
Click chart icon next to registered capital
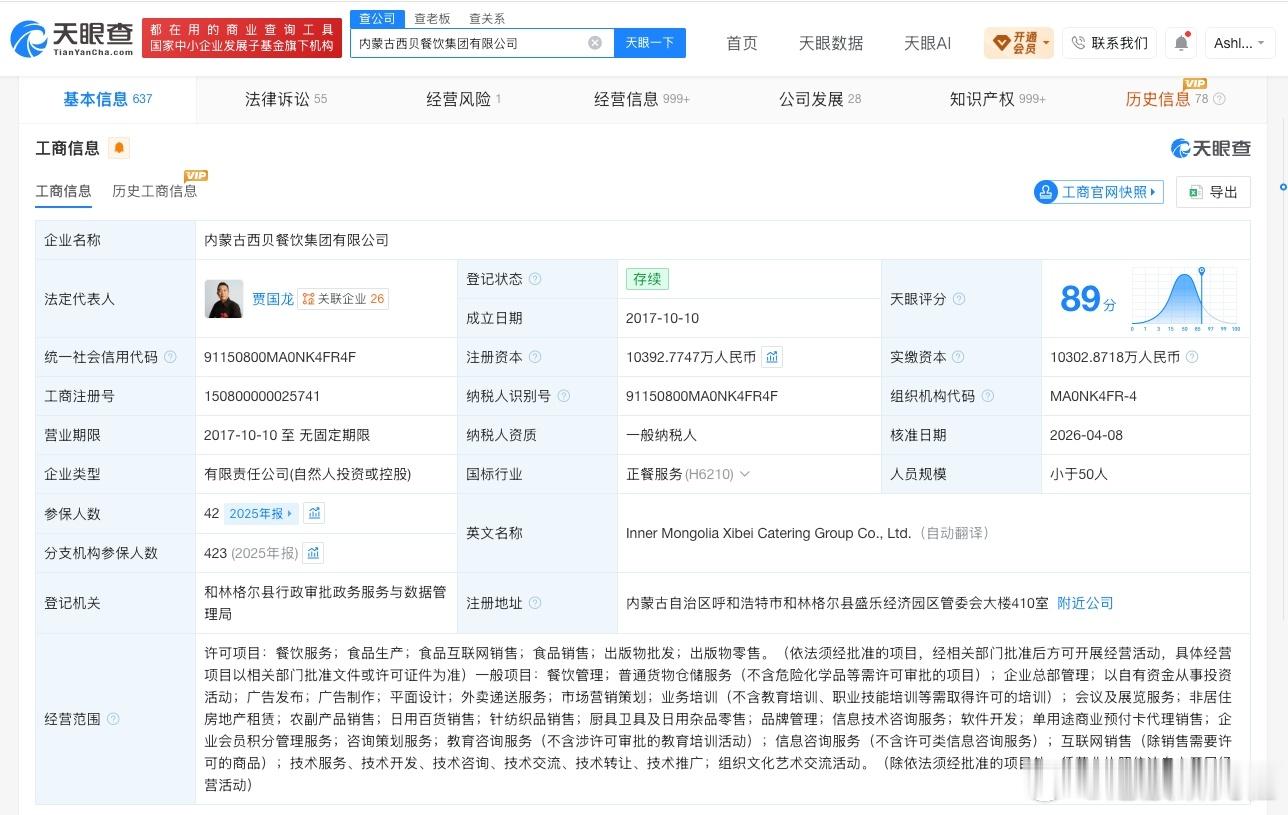772,357
